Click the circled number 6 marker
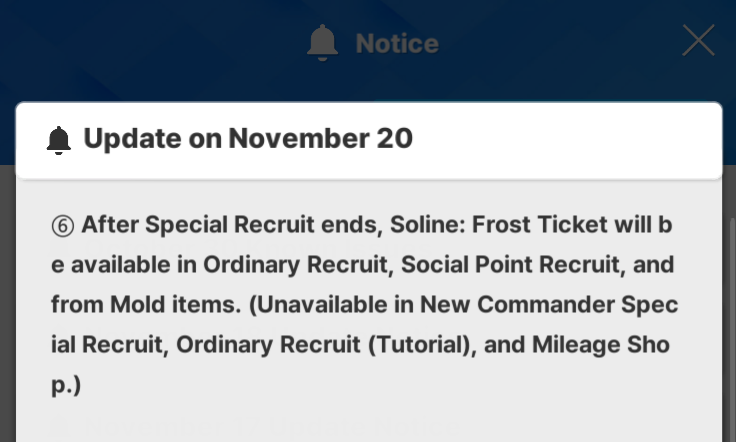 (x=62, y=226)
